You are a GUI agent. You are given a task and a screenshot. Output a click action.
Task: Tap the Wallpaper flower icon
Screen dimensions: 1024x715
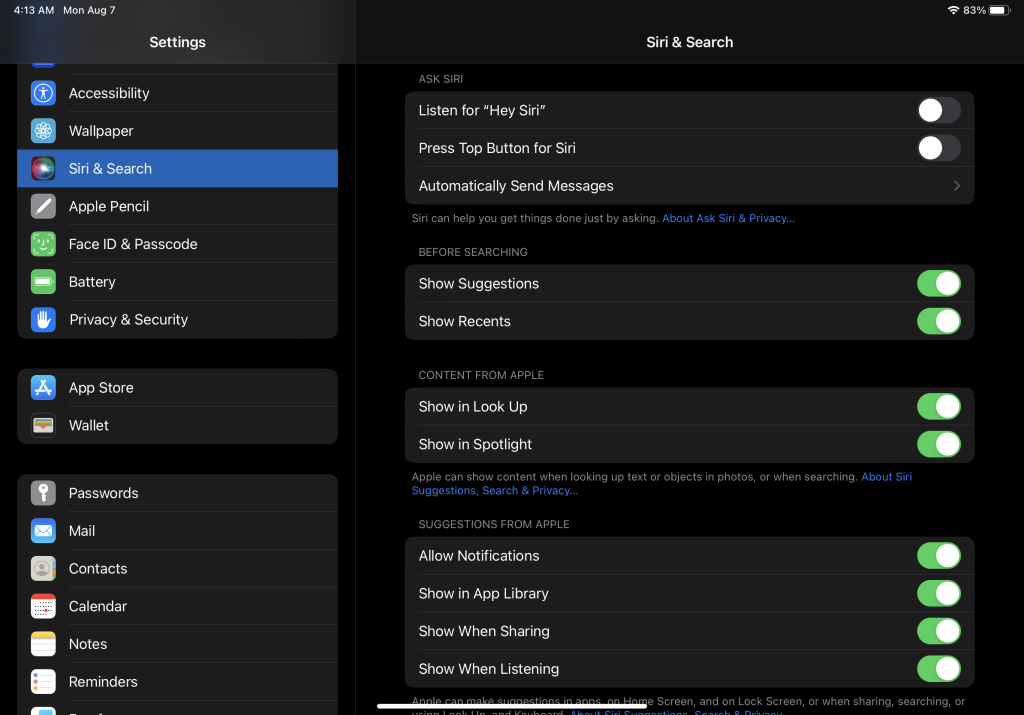43,131
